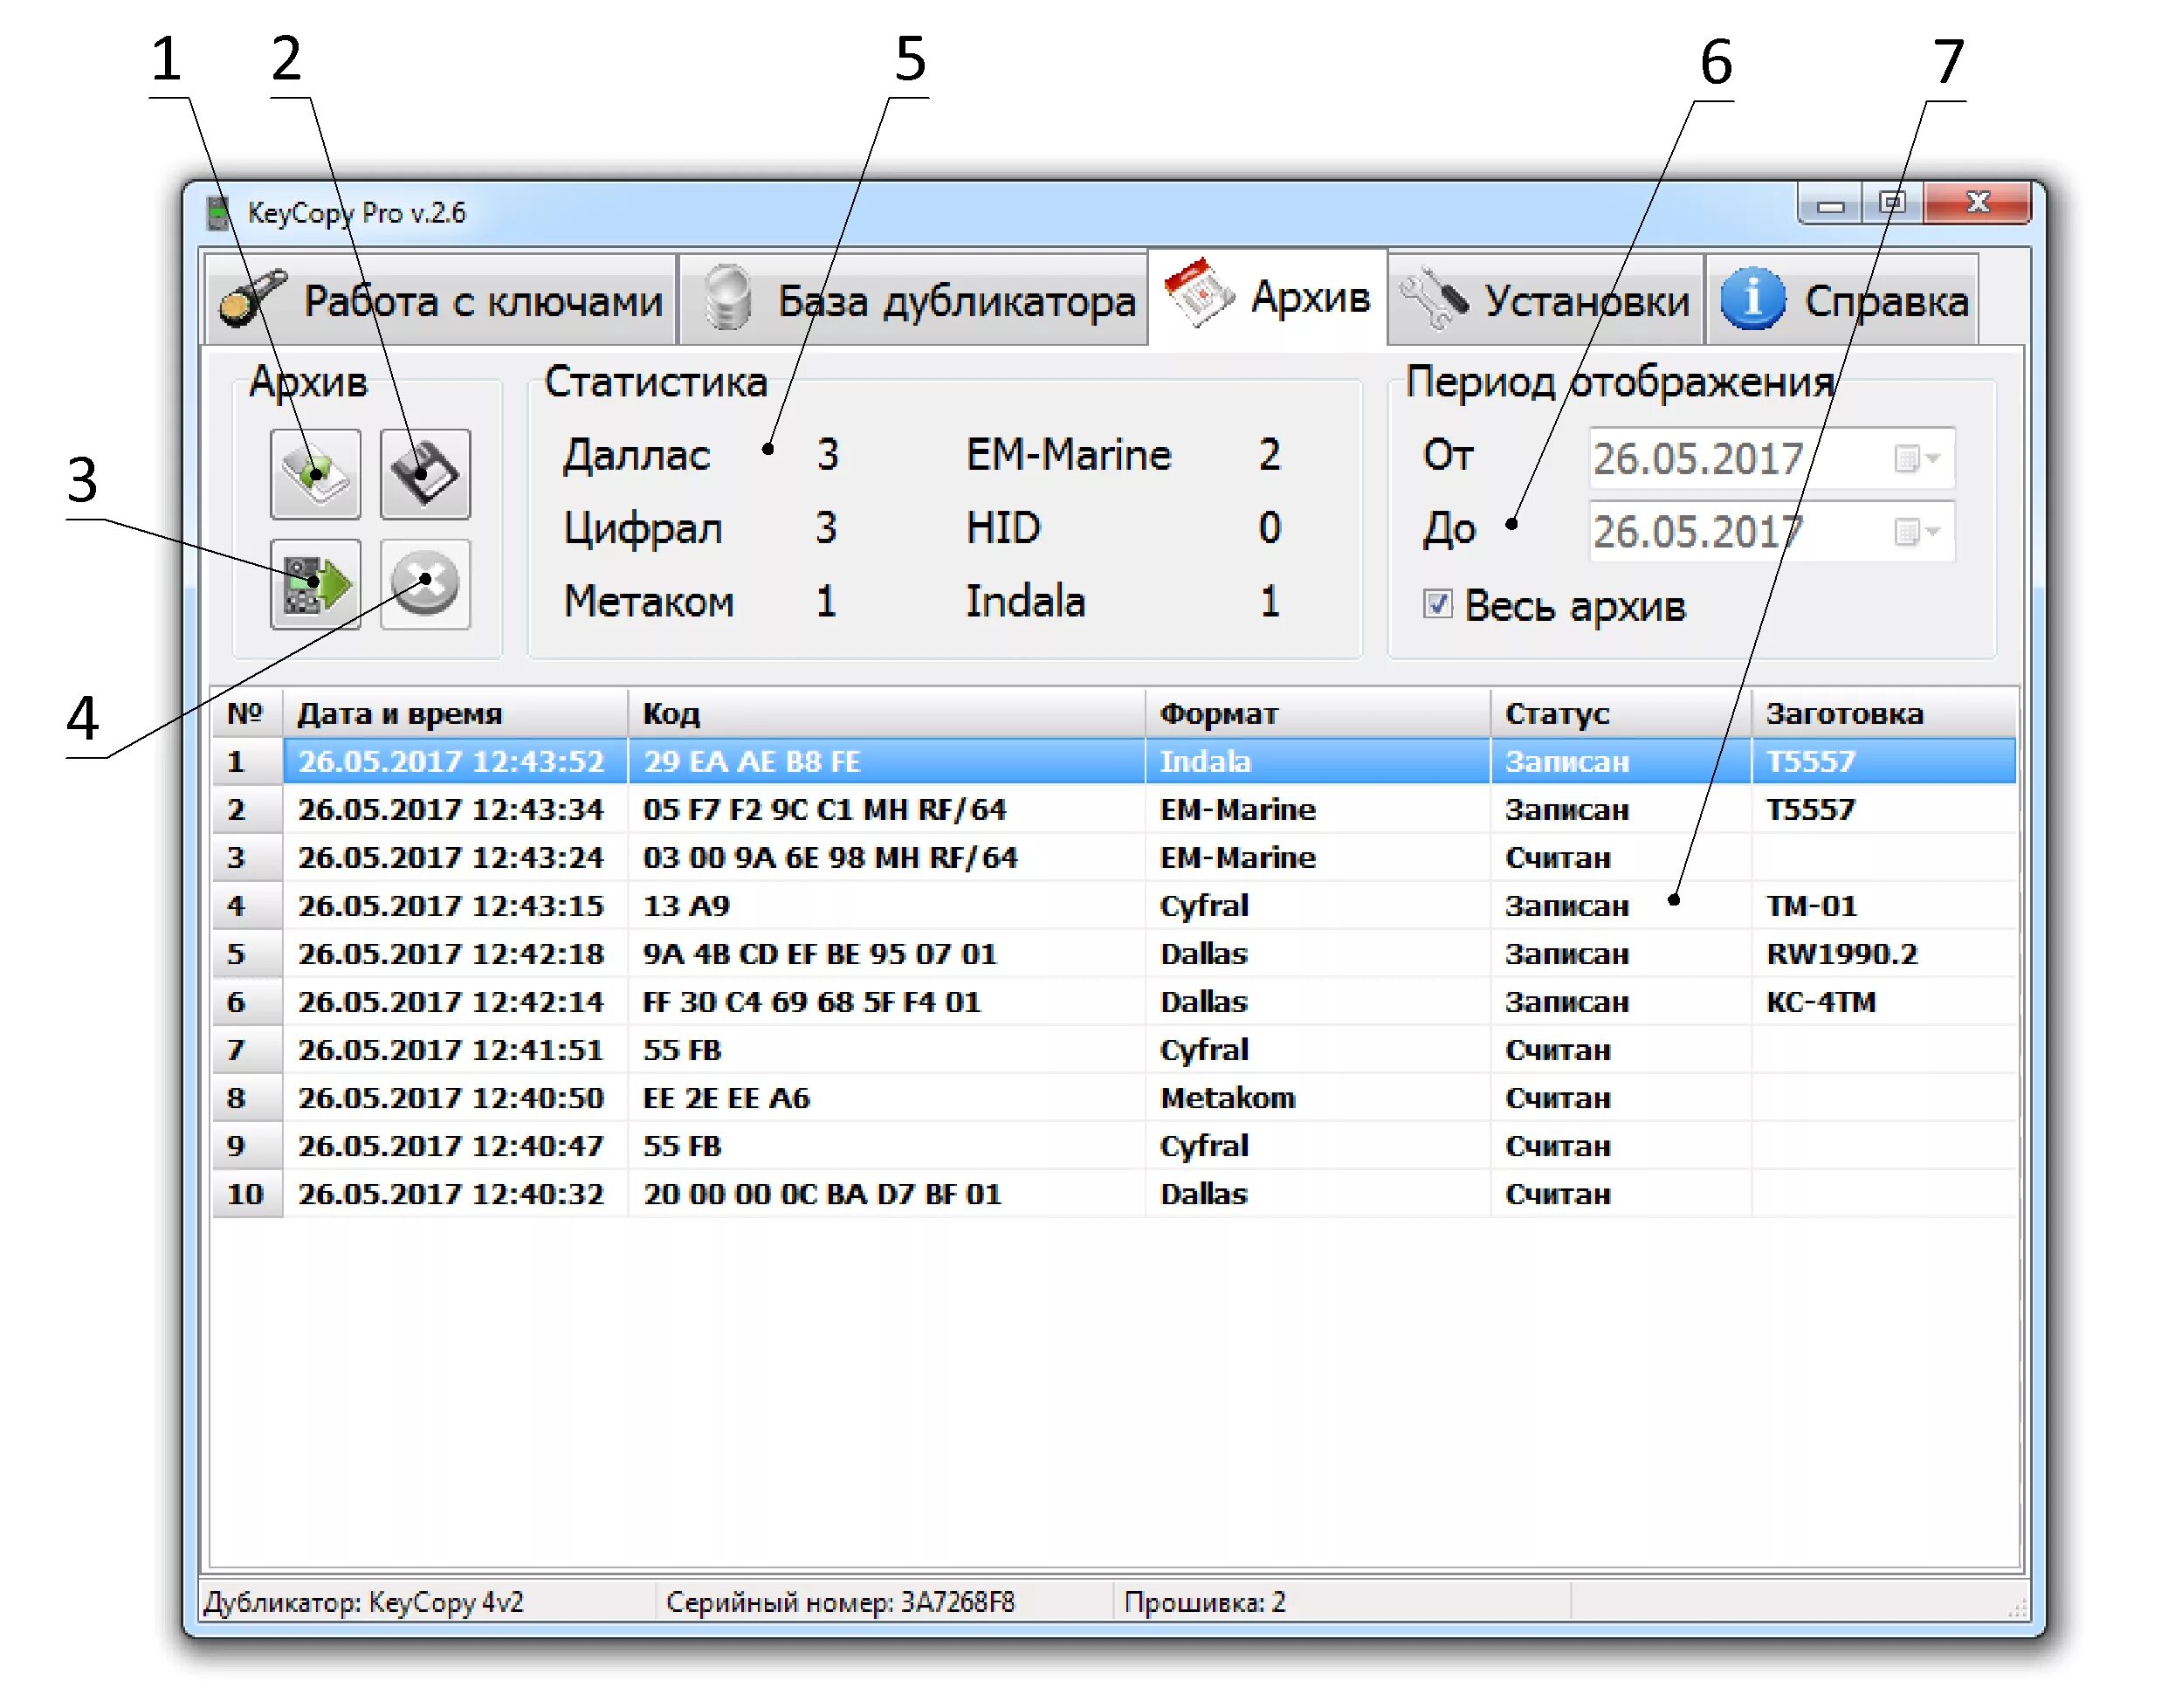
Task: Click the load archive from file icon
Action: (315, 474)
